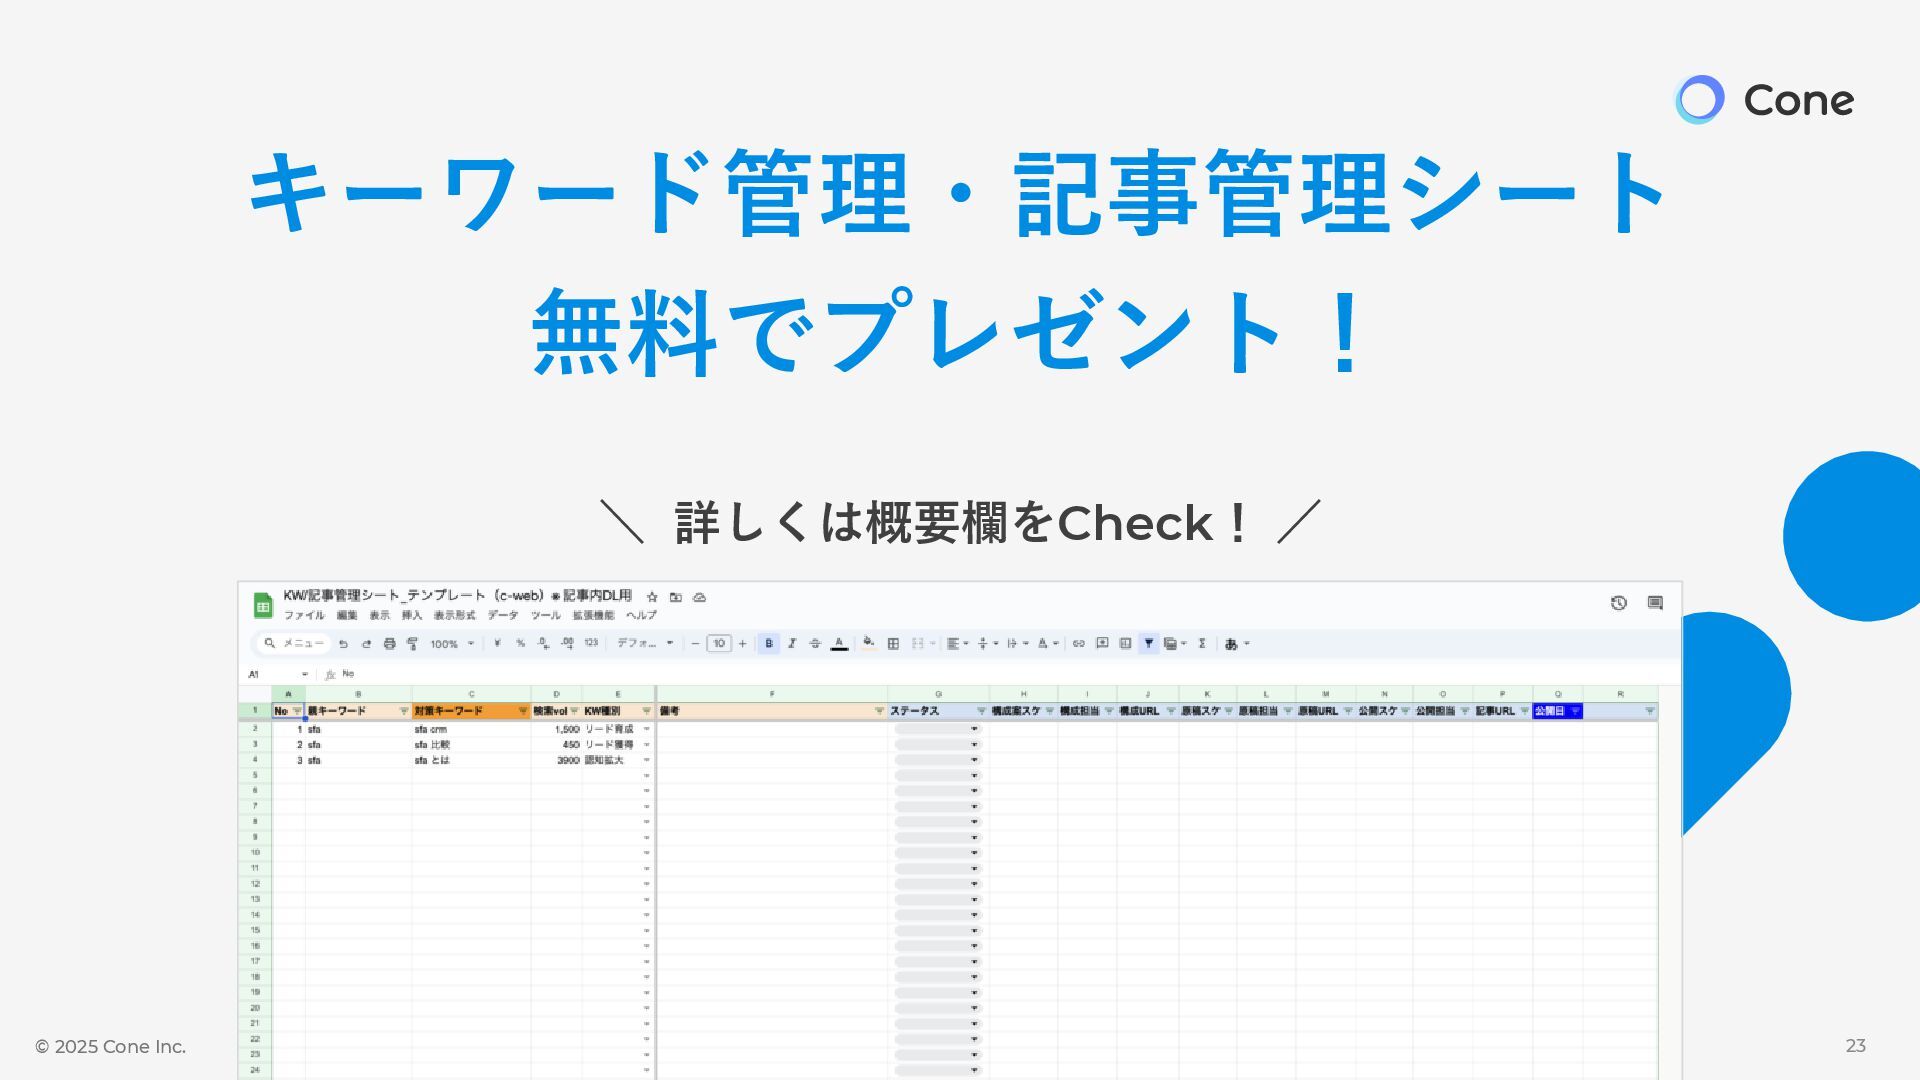Toggle the filter funnel button

click(x=1149, y=644)
